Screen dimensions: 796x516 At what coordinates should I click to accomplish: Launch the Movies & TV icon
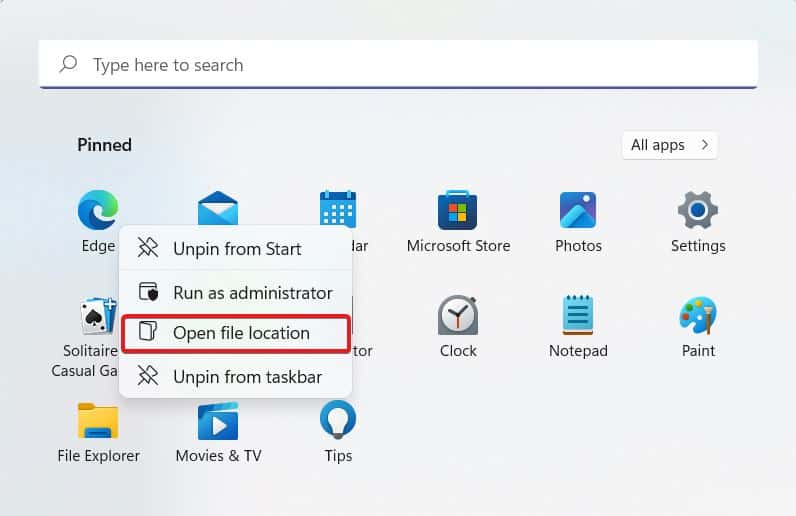click(x=218, y=421)
